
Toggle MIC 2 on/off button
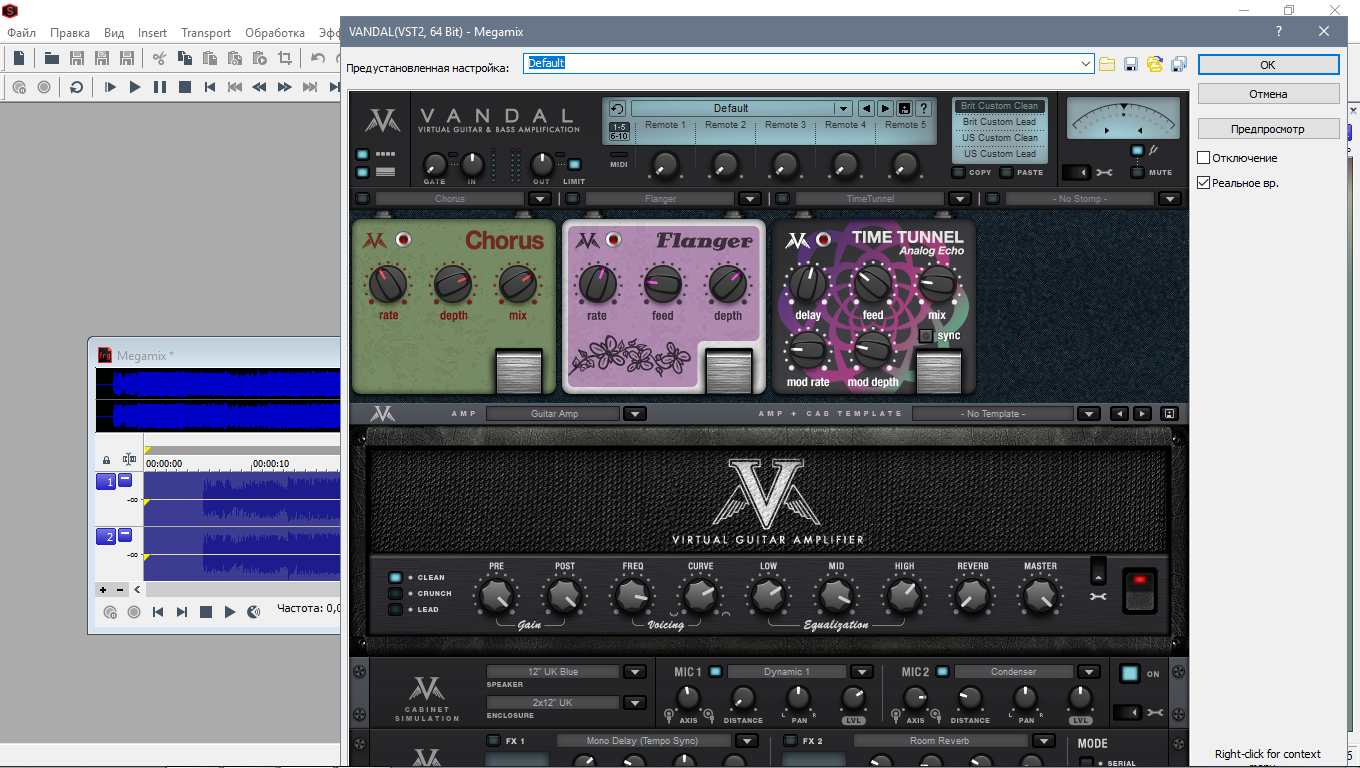(x=942, y=672)
